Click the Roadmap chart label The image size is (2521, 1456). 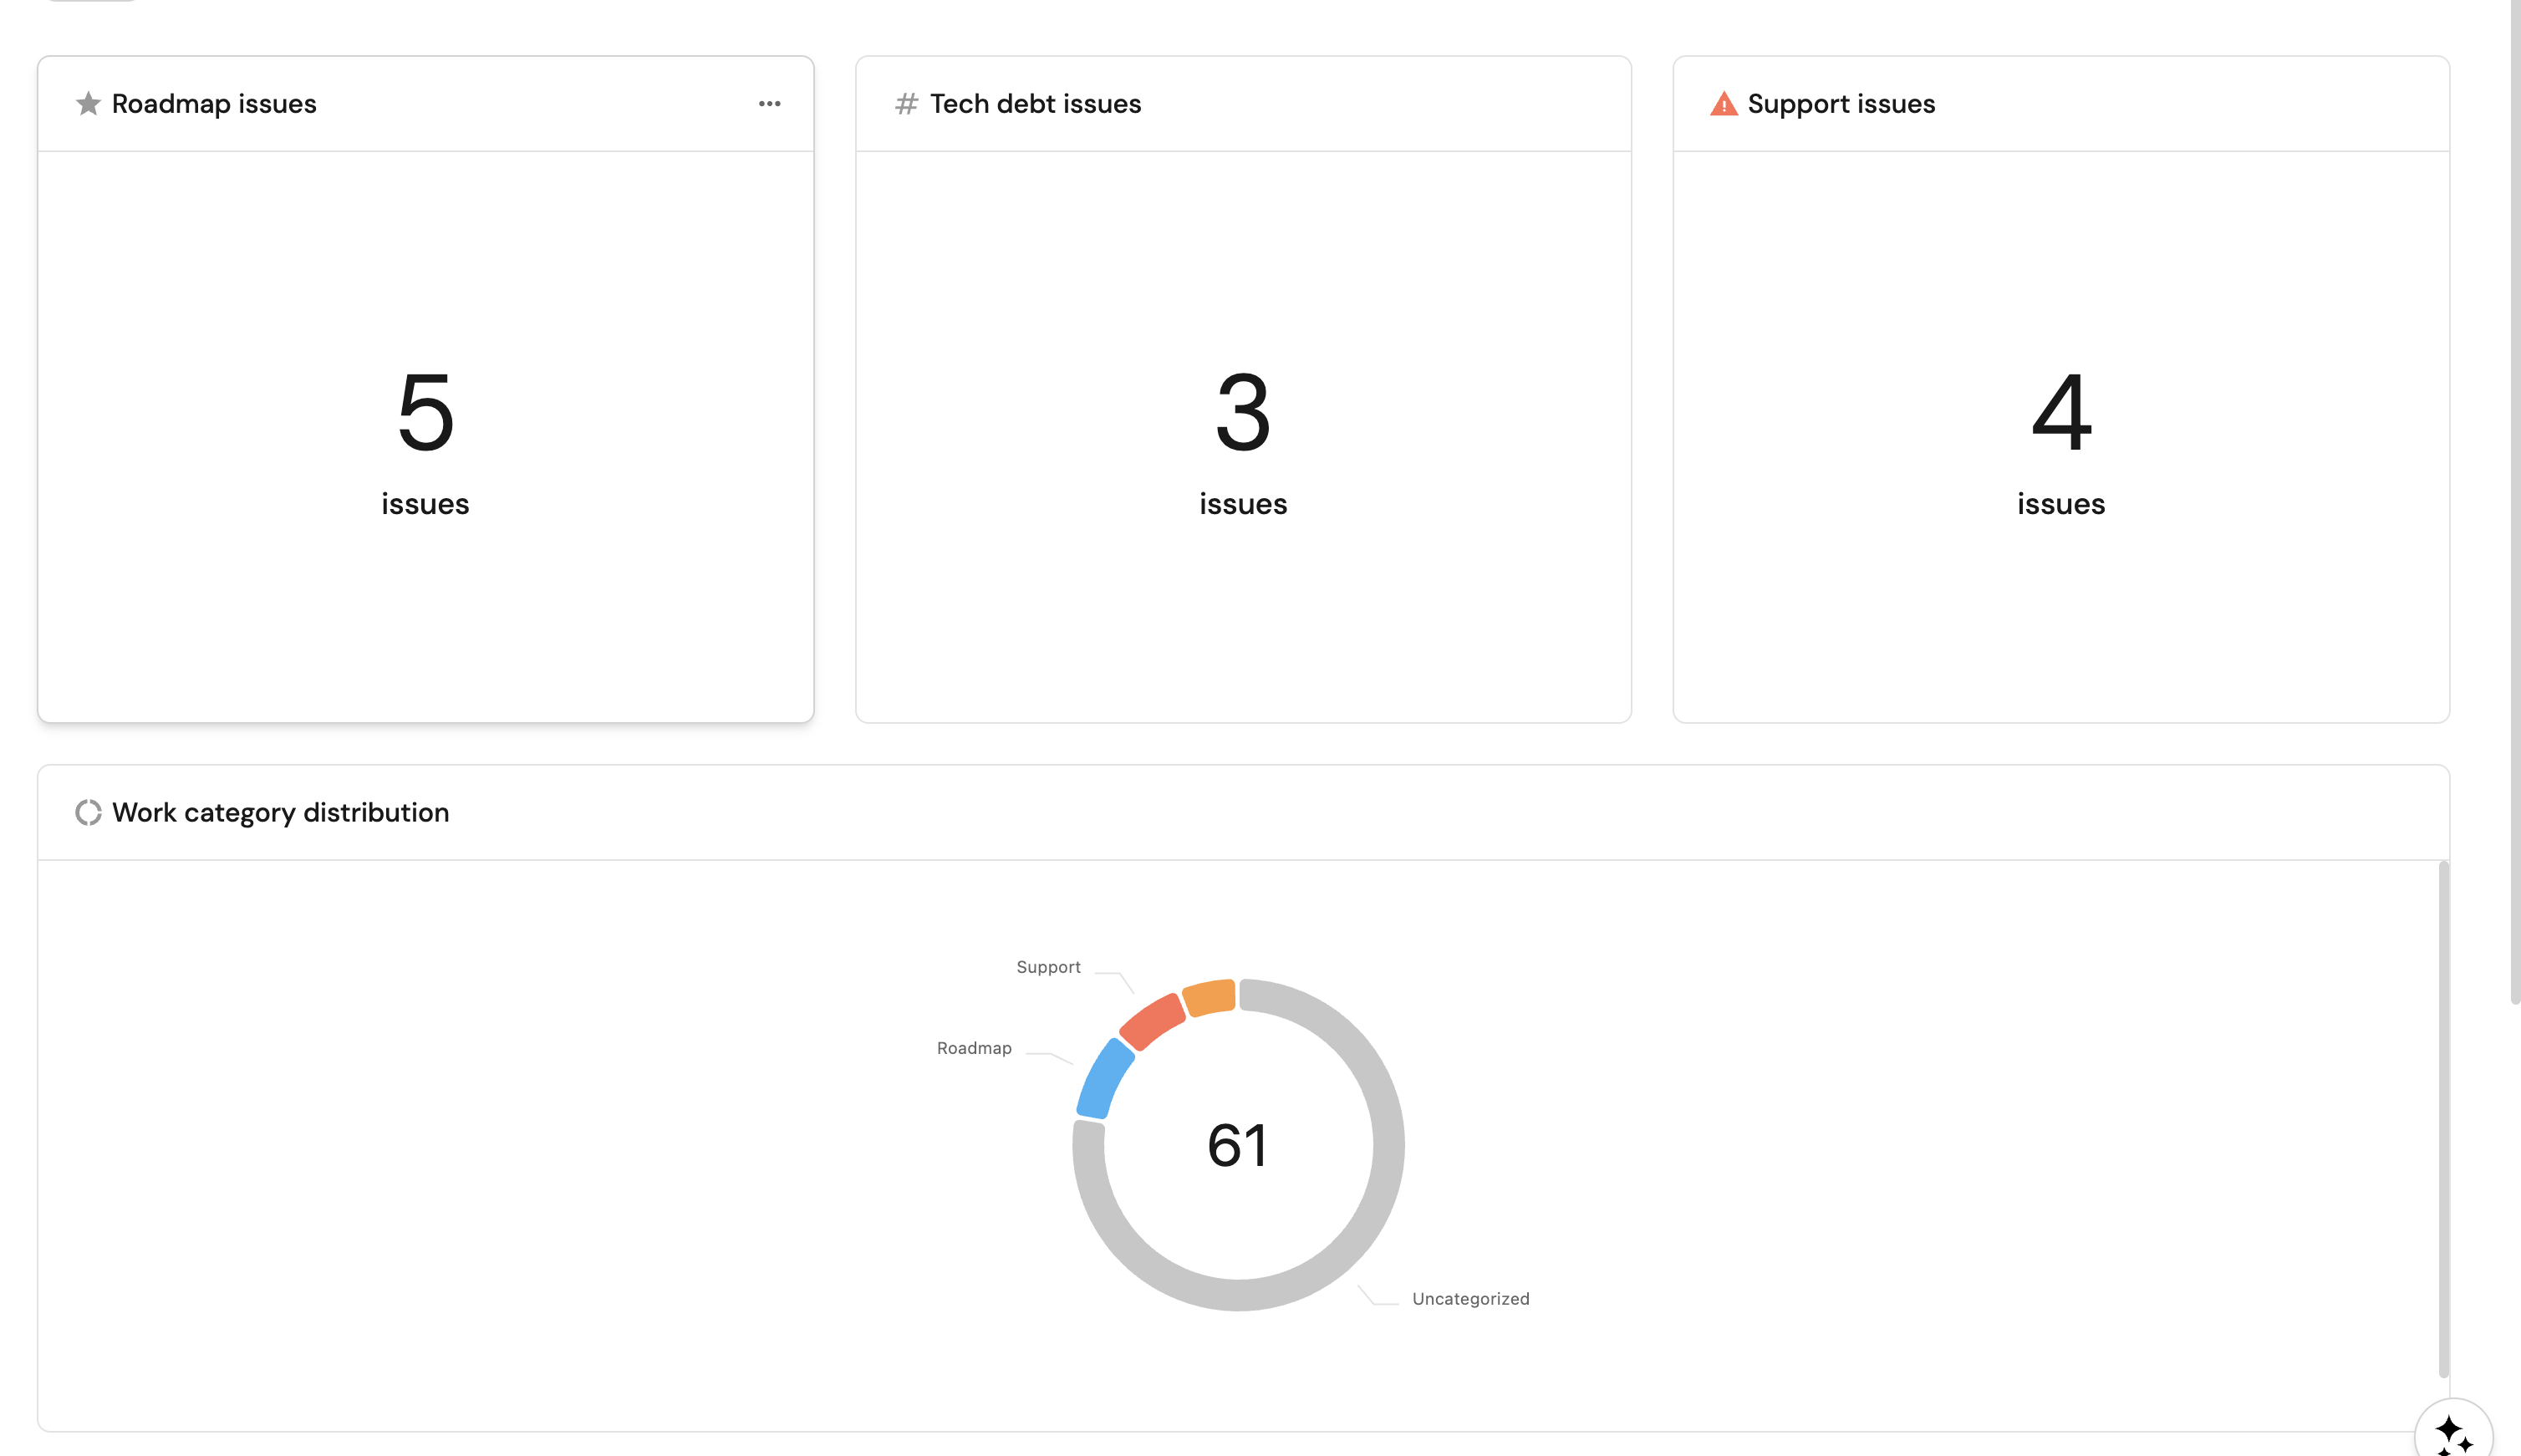(x=974, y=1048)
